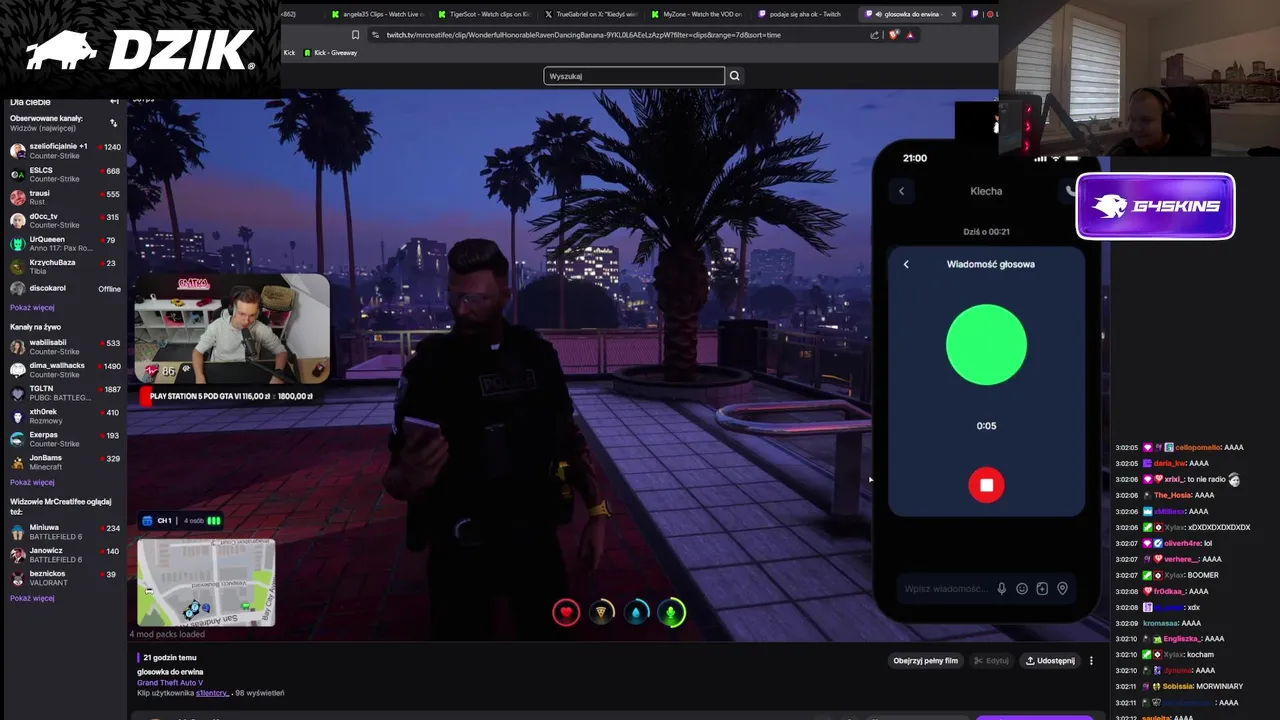Click the search magnifier button beside Wyszukaj
This screenshot has height=720, width=1280.
click(x=735, y=76)
